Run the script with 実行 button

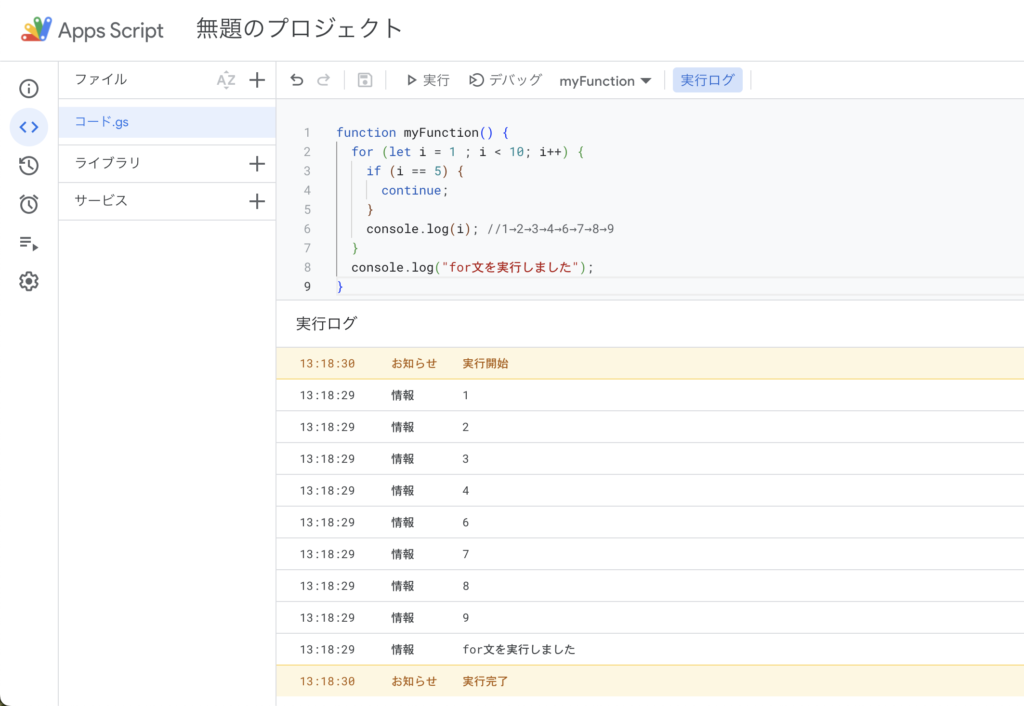pos(427,80)
